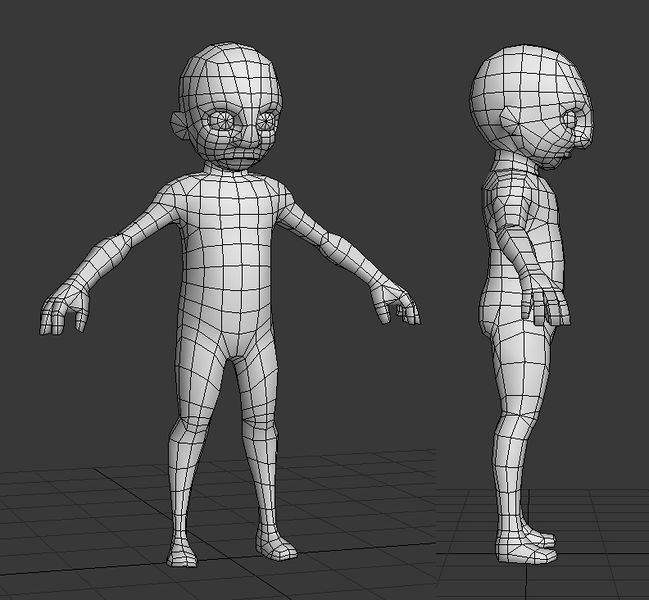Click the side-view character's eye
Screen dimensions: 649x600
pyautogui.click(x=570, y=119)
